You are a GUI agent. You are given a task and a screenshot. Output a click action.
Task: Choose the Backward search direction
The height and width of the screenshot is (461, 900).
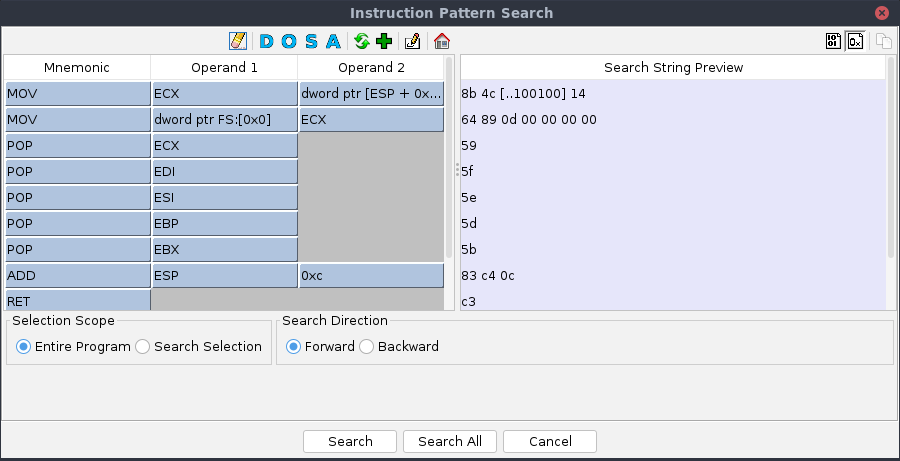point(367,347)
